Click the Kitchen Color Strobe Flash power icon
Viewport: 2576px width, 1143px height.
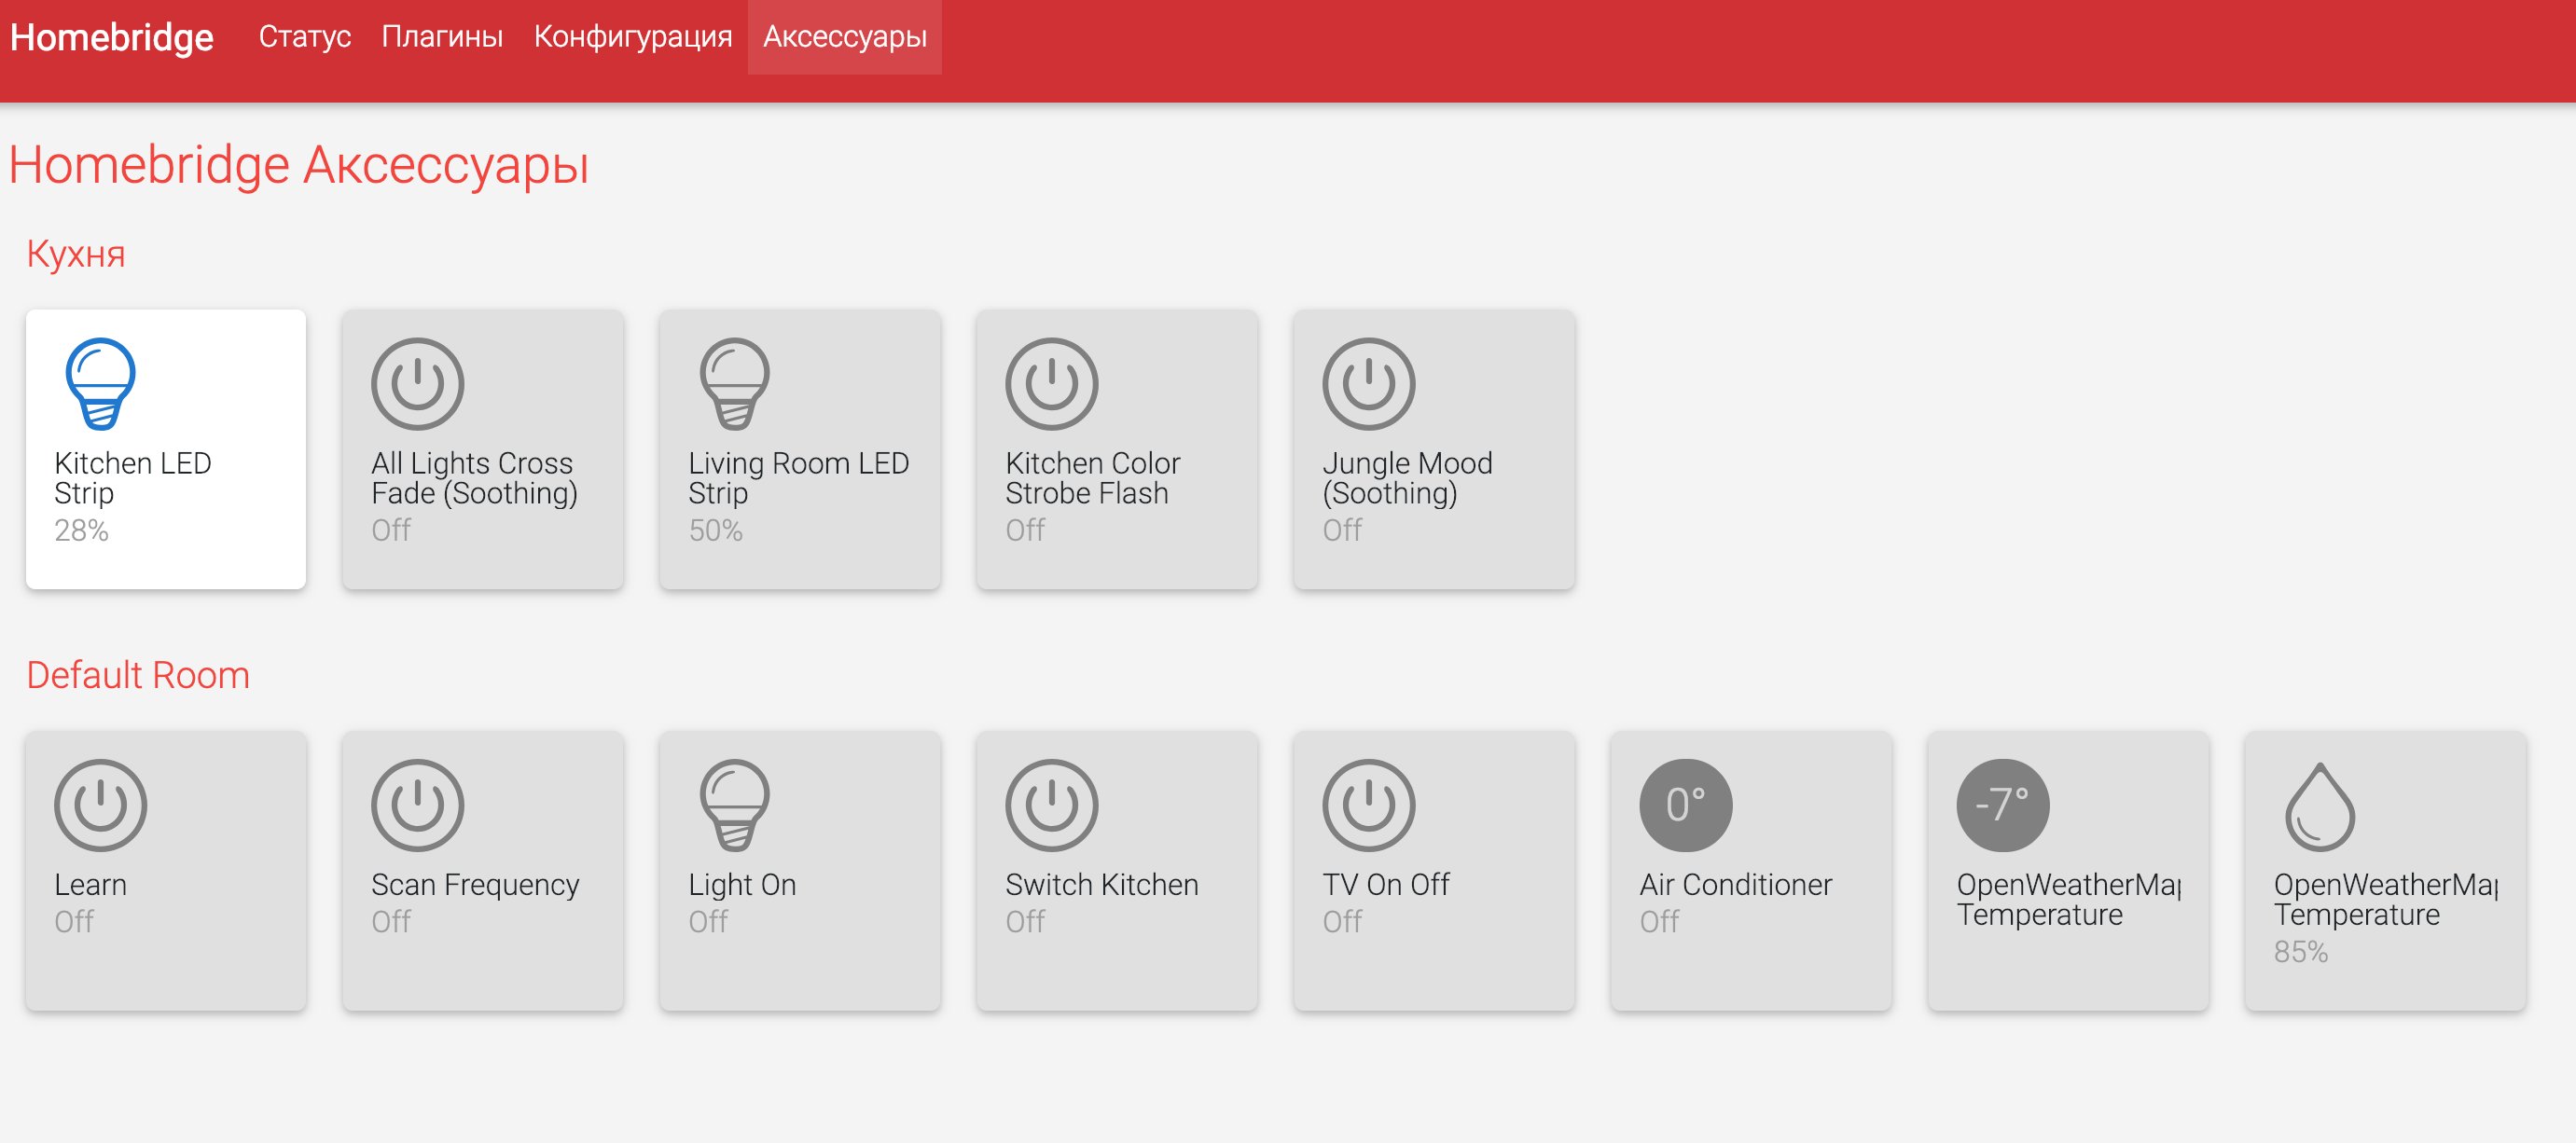pos(1051,382)
